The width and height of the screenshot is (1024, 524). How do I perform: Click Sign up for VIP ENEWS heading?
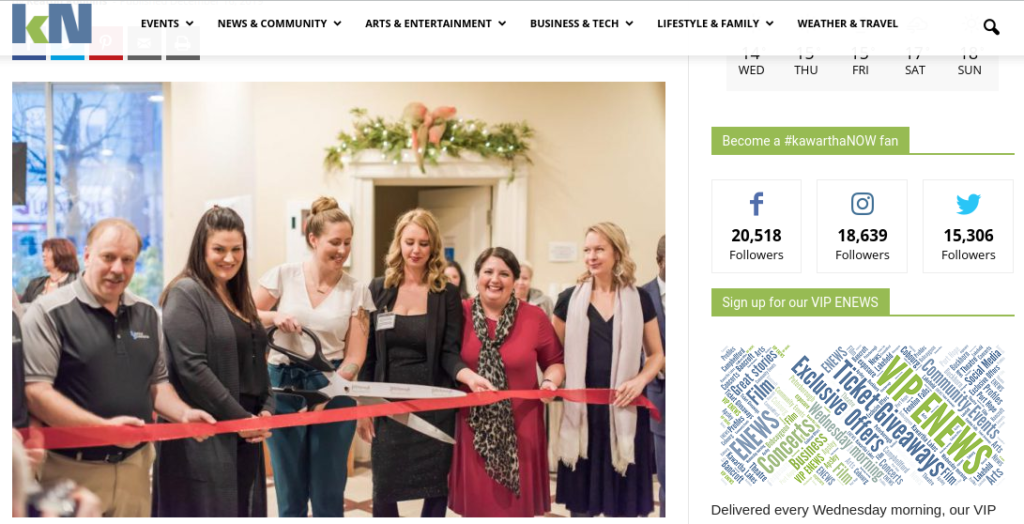click(x=800, y=303)
